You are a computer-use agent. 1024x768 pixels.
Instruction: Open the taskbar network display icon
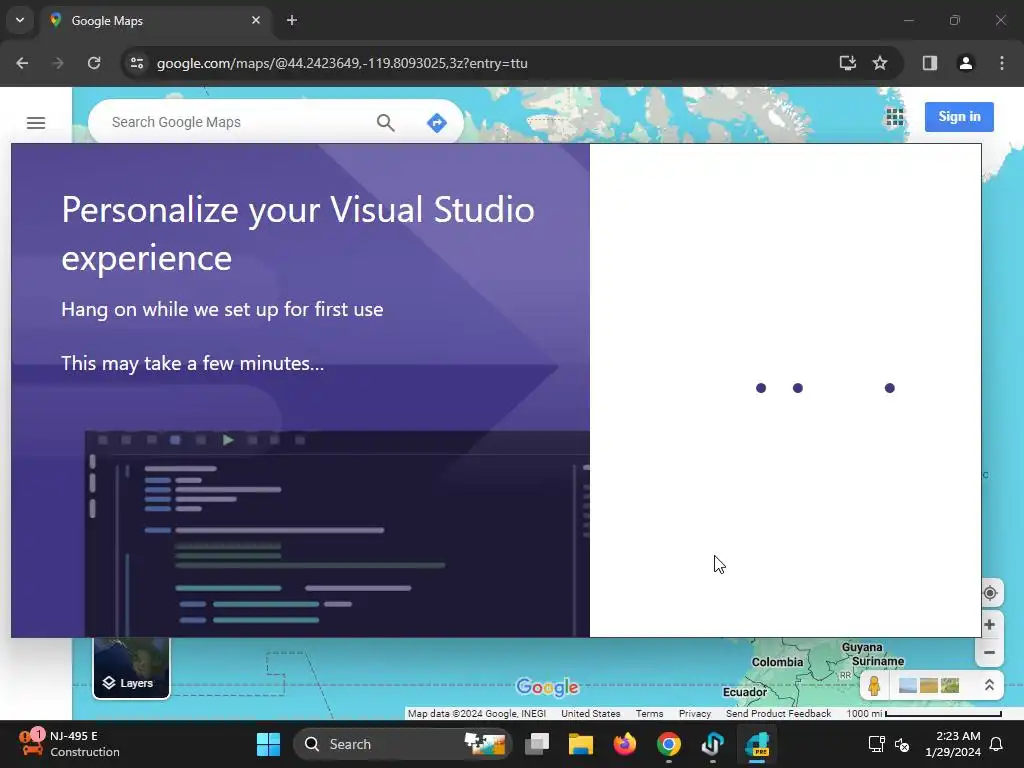pos(876,744)
